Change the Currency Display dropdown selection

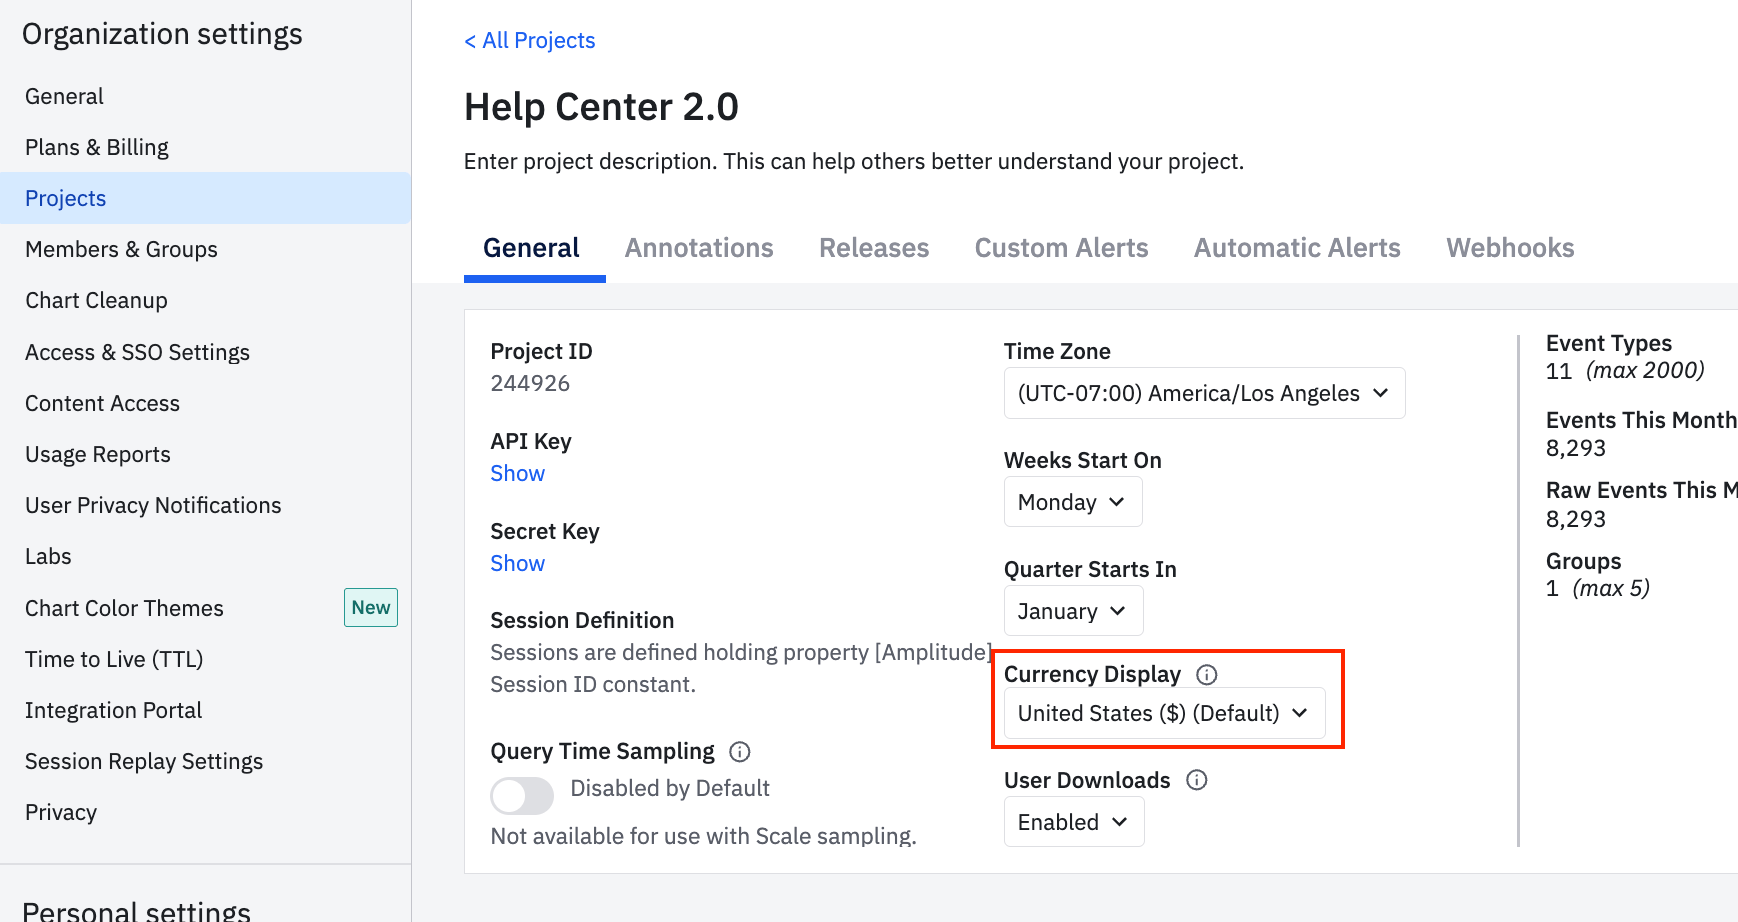(x=1163, y=713)
